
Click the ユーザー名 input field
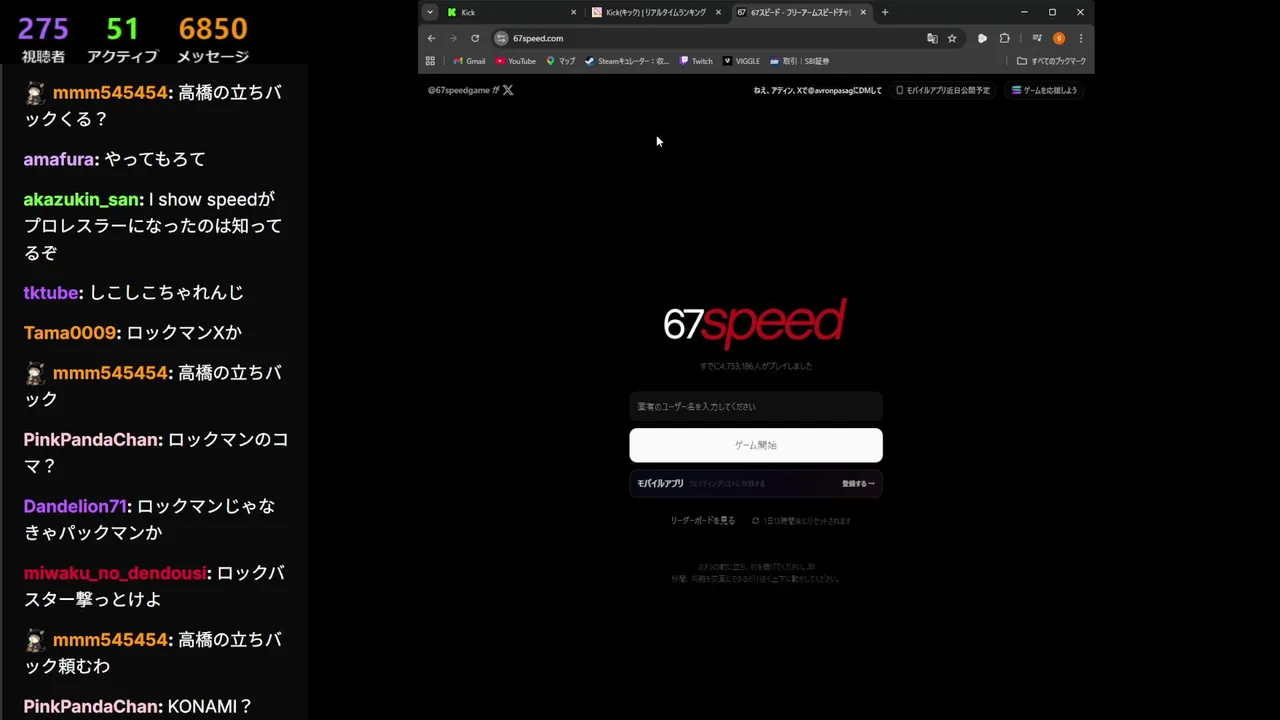[756, 406]
